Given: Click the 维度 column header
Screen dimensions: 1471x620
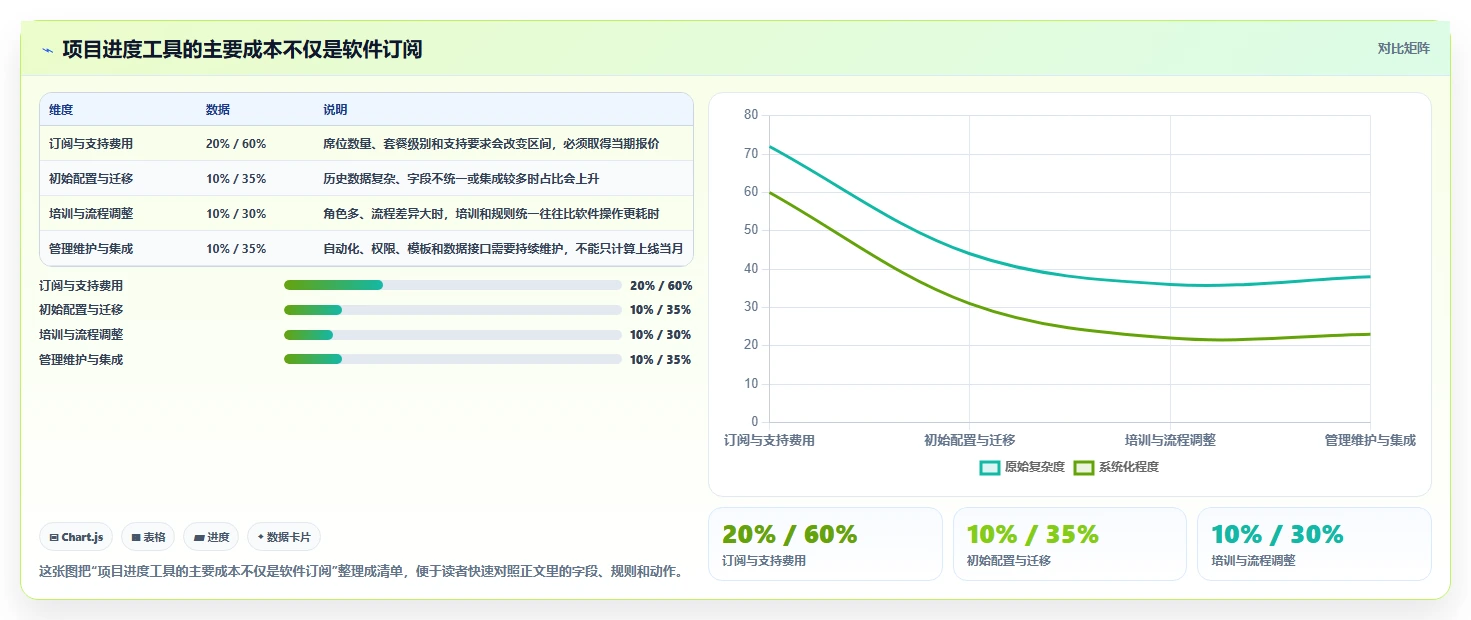Looking at the screenshot, I should click(61, 110).
